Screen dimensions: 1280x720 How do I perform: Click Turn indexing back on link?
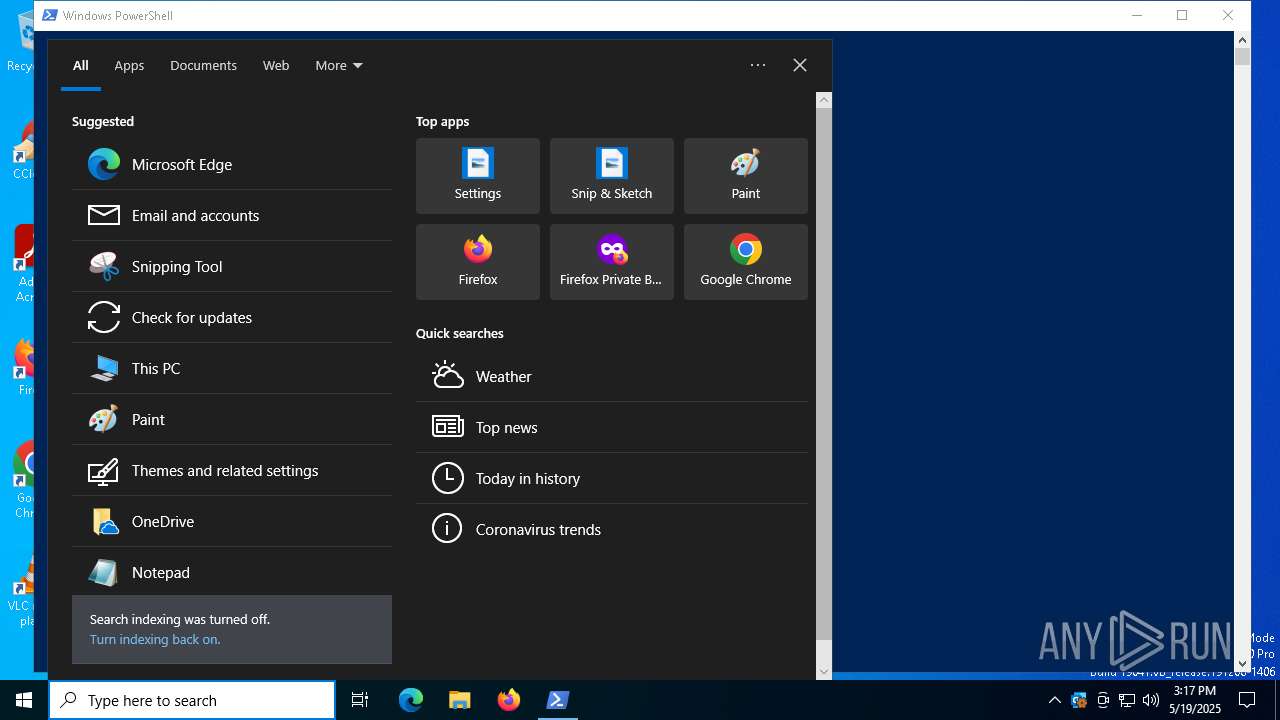[155, 639]
